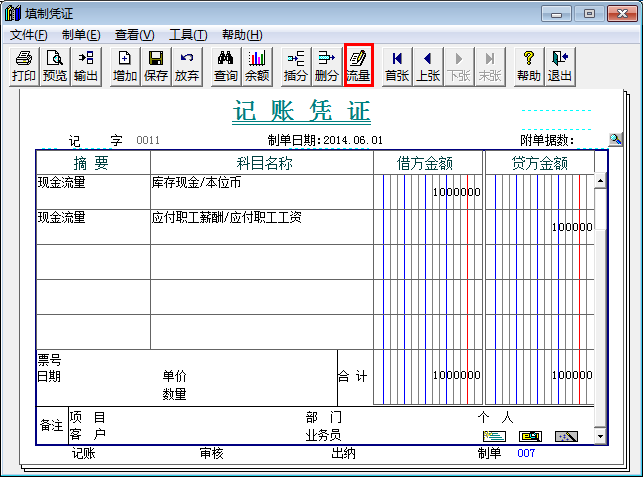
Task: Exit with 退出 toolbar icon
Action: click(x=560, y=66)
